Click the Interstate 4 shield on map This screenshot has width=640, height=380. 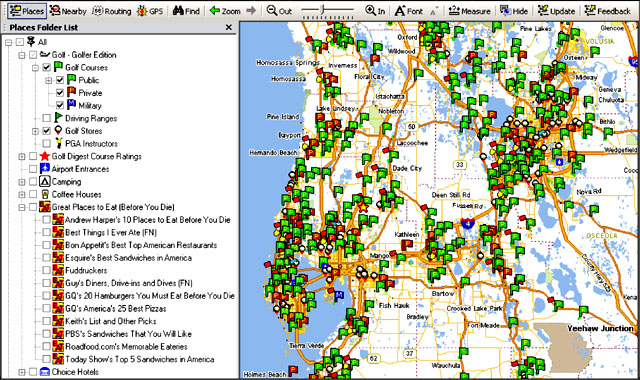pyautogui.click(x=467, y=224)
